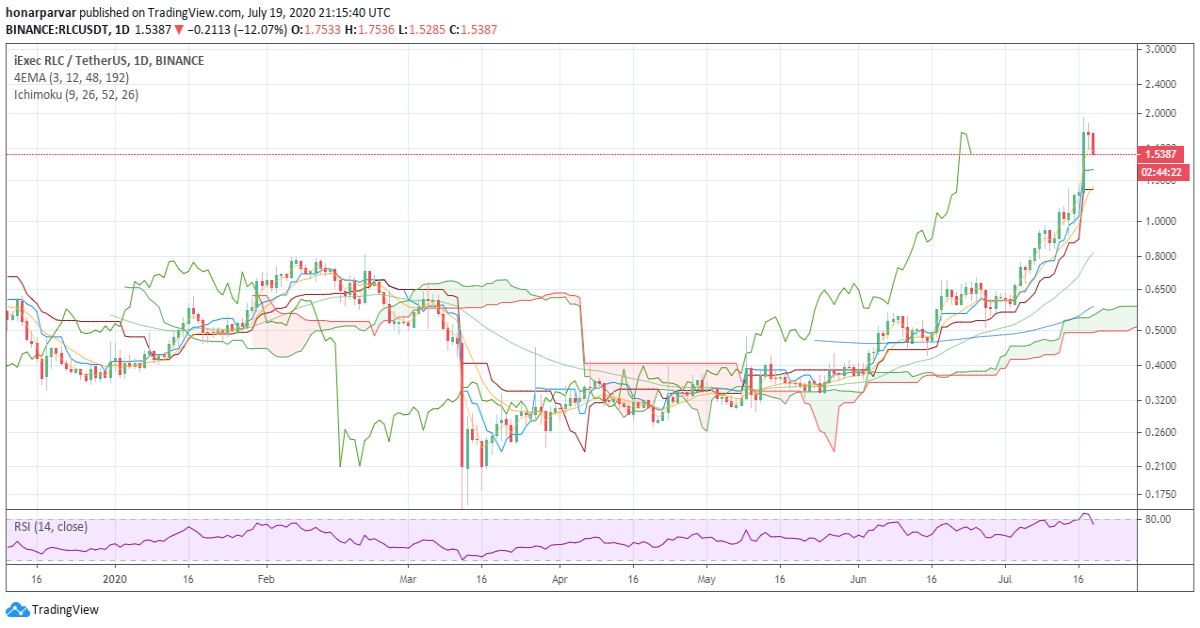The height and width of the screenshot is (628, 1200).
Task: Click the '02:44:22' bar countdown tag
Action: pos(1161,172)
